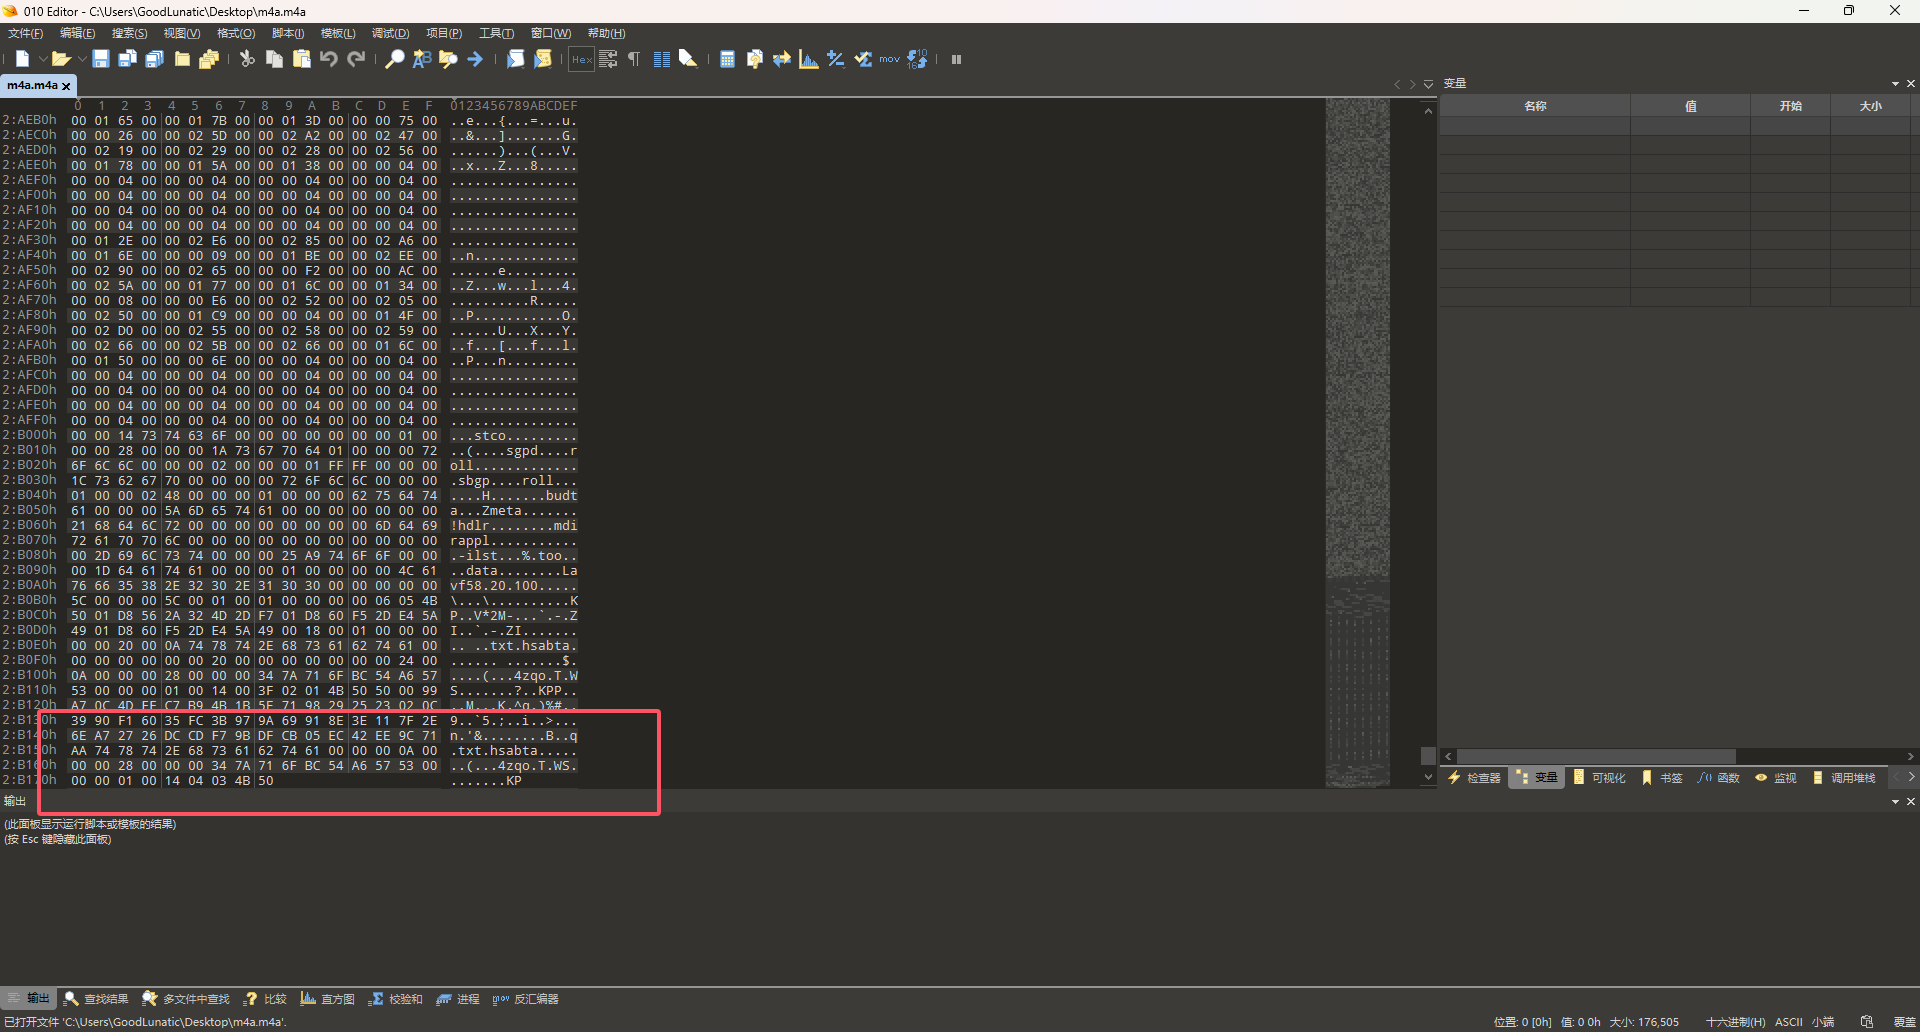
Task: Click the convert arrows icon
Action: (x=782, y=59)
